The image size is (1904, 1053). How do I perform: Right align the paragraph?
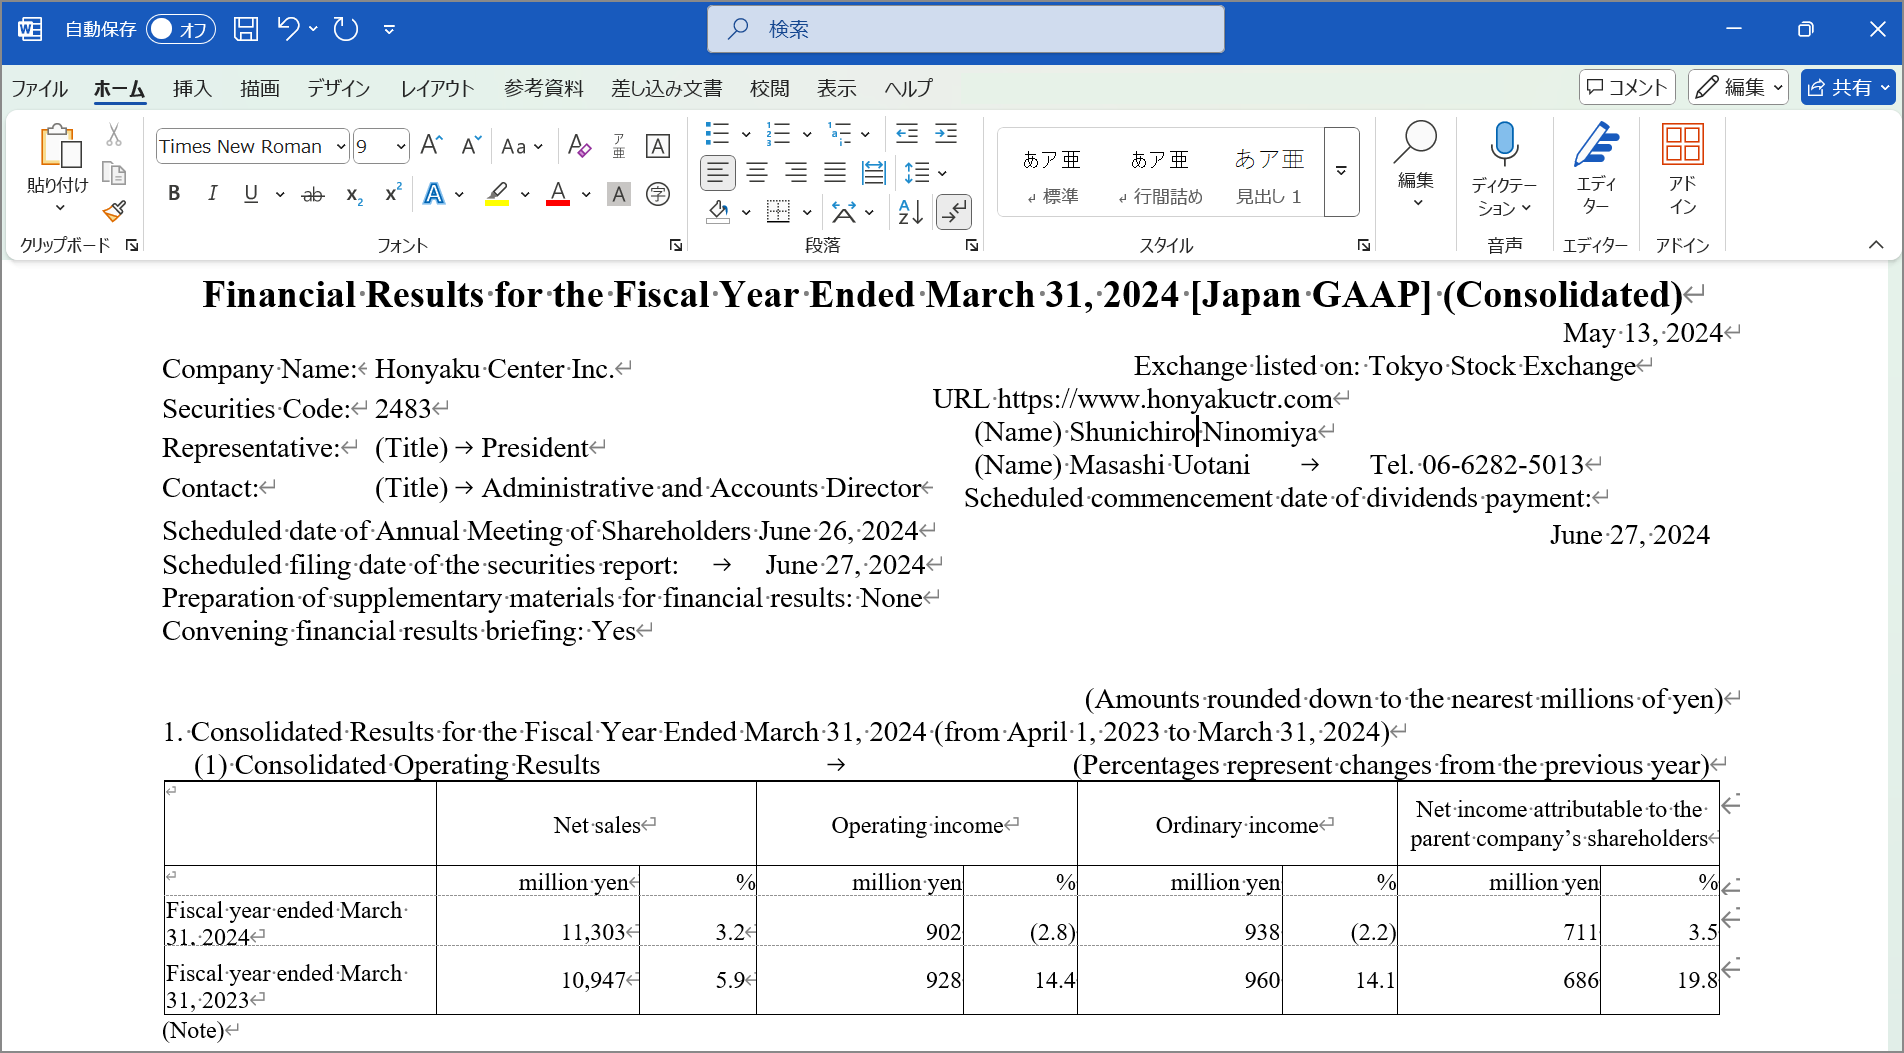796,173
